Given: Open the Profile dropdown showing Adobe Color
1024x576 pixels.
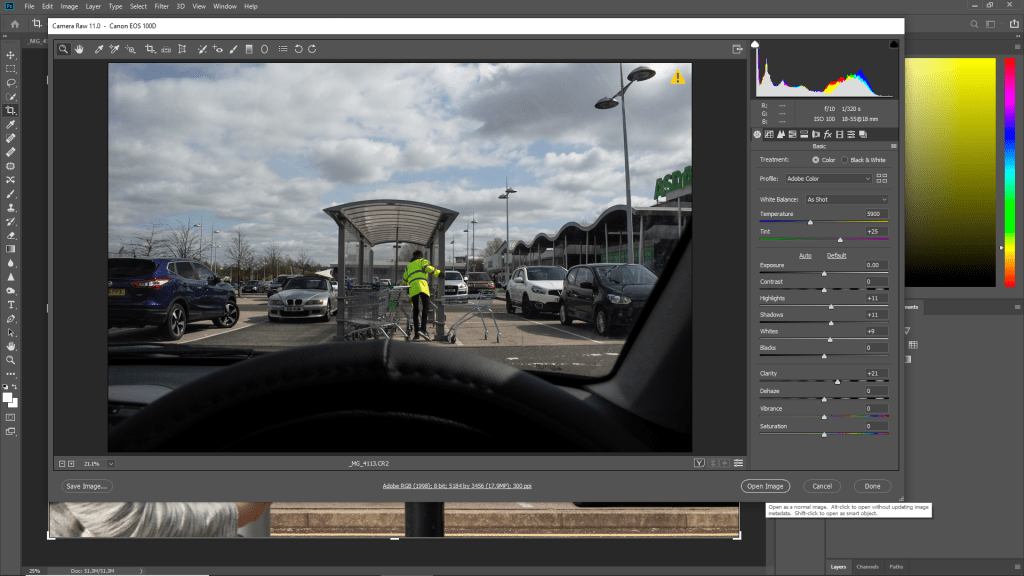Looking at the screenshot, I should (x=828, y=178).
